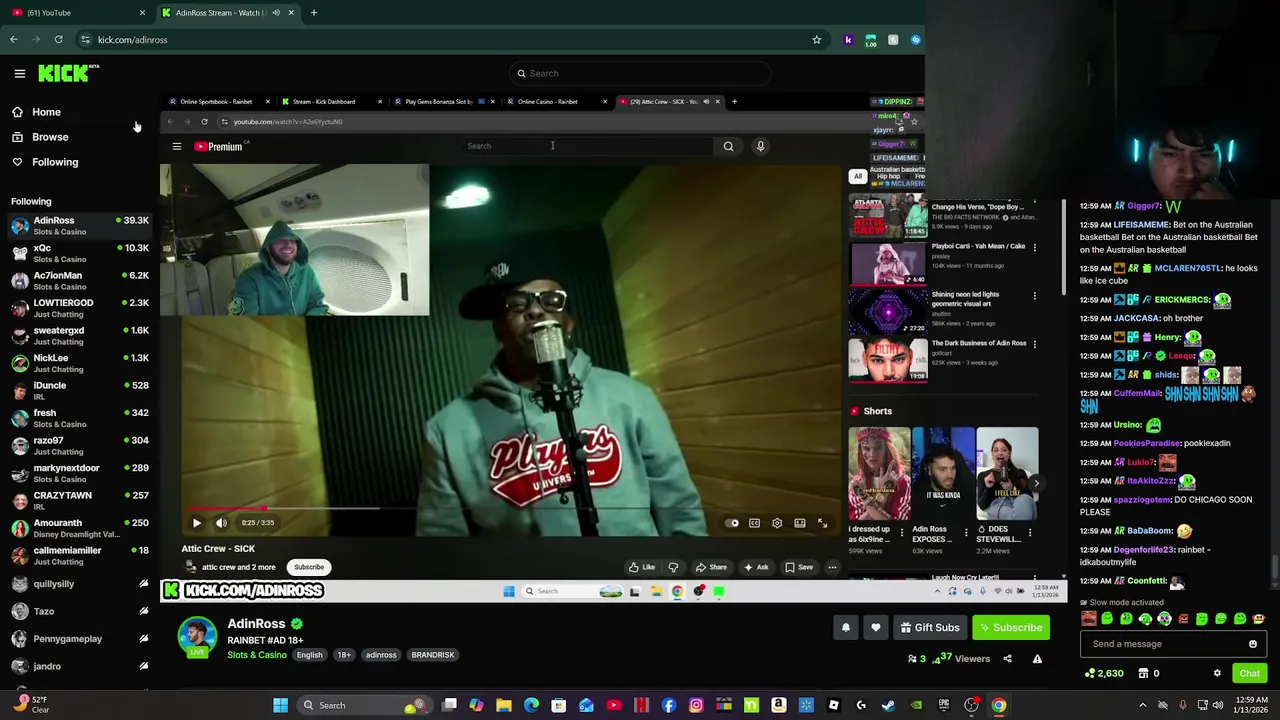This screenshot has height=720, width=1280.
Task: Share the Attic Crew video
Action: coord(711,567)
